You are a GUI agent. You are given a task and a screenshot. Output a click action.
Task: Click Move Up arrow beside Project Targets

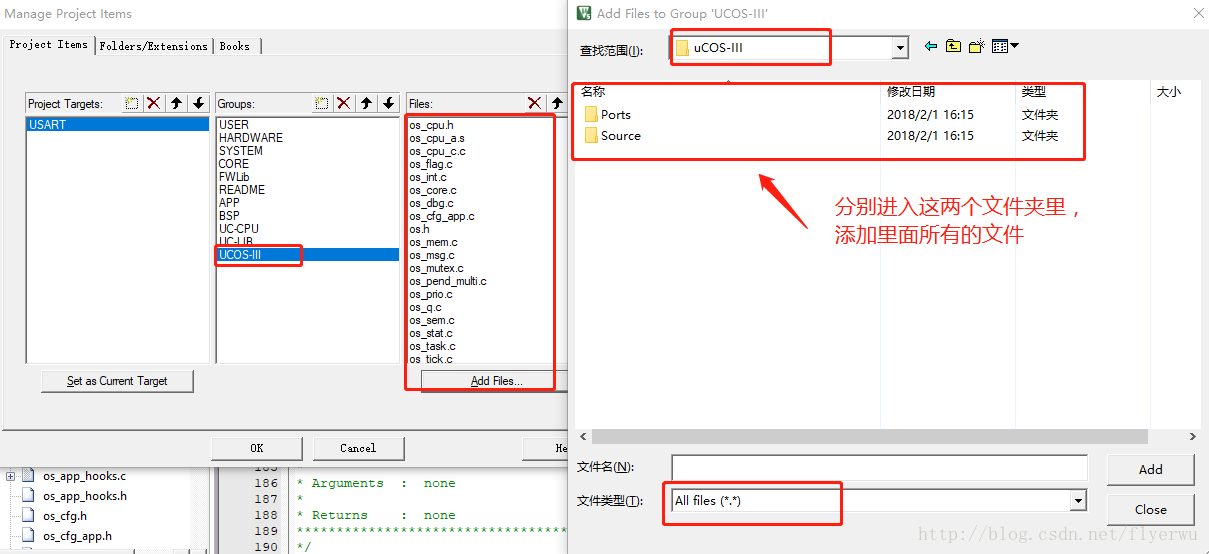tap(176, 103)
